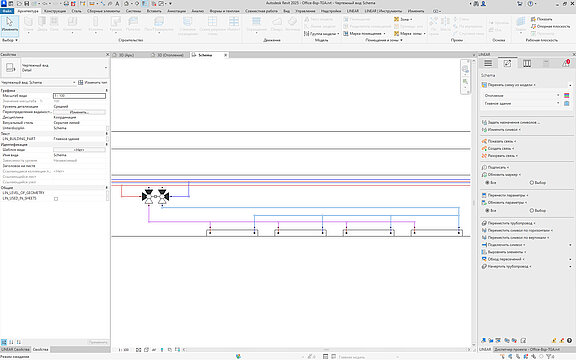The width and height of the screenshot is (576, 360).
Task: Click the Шаблон вида <Нет> button
Action: pyautogui.click(x=79, y=150)
